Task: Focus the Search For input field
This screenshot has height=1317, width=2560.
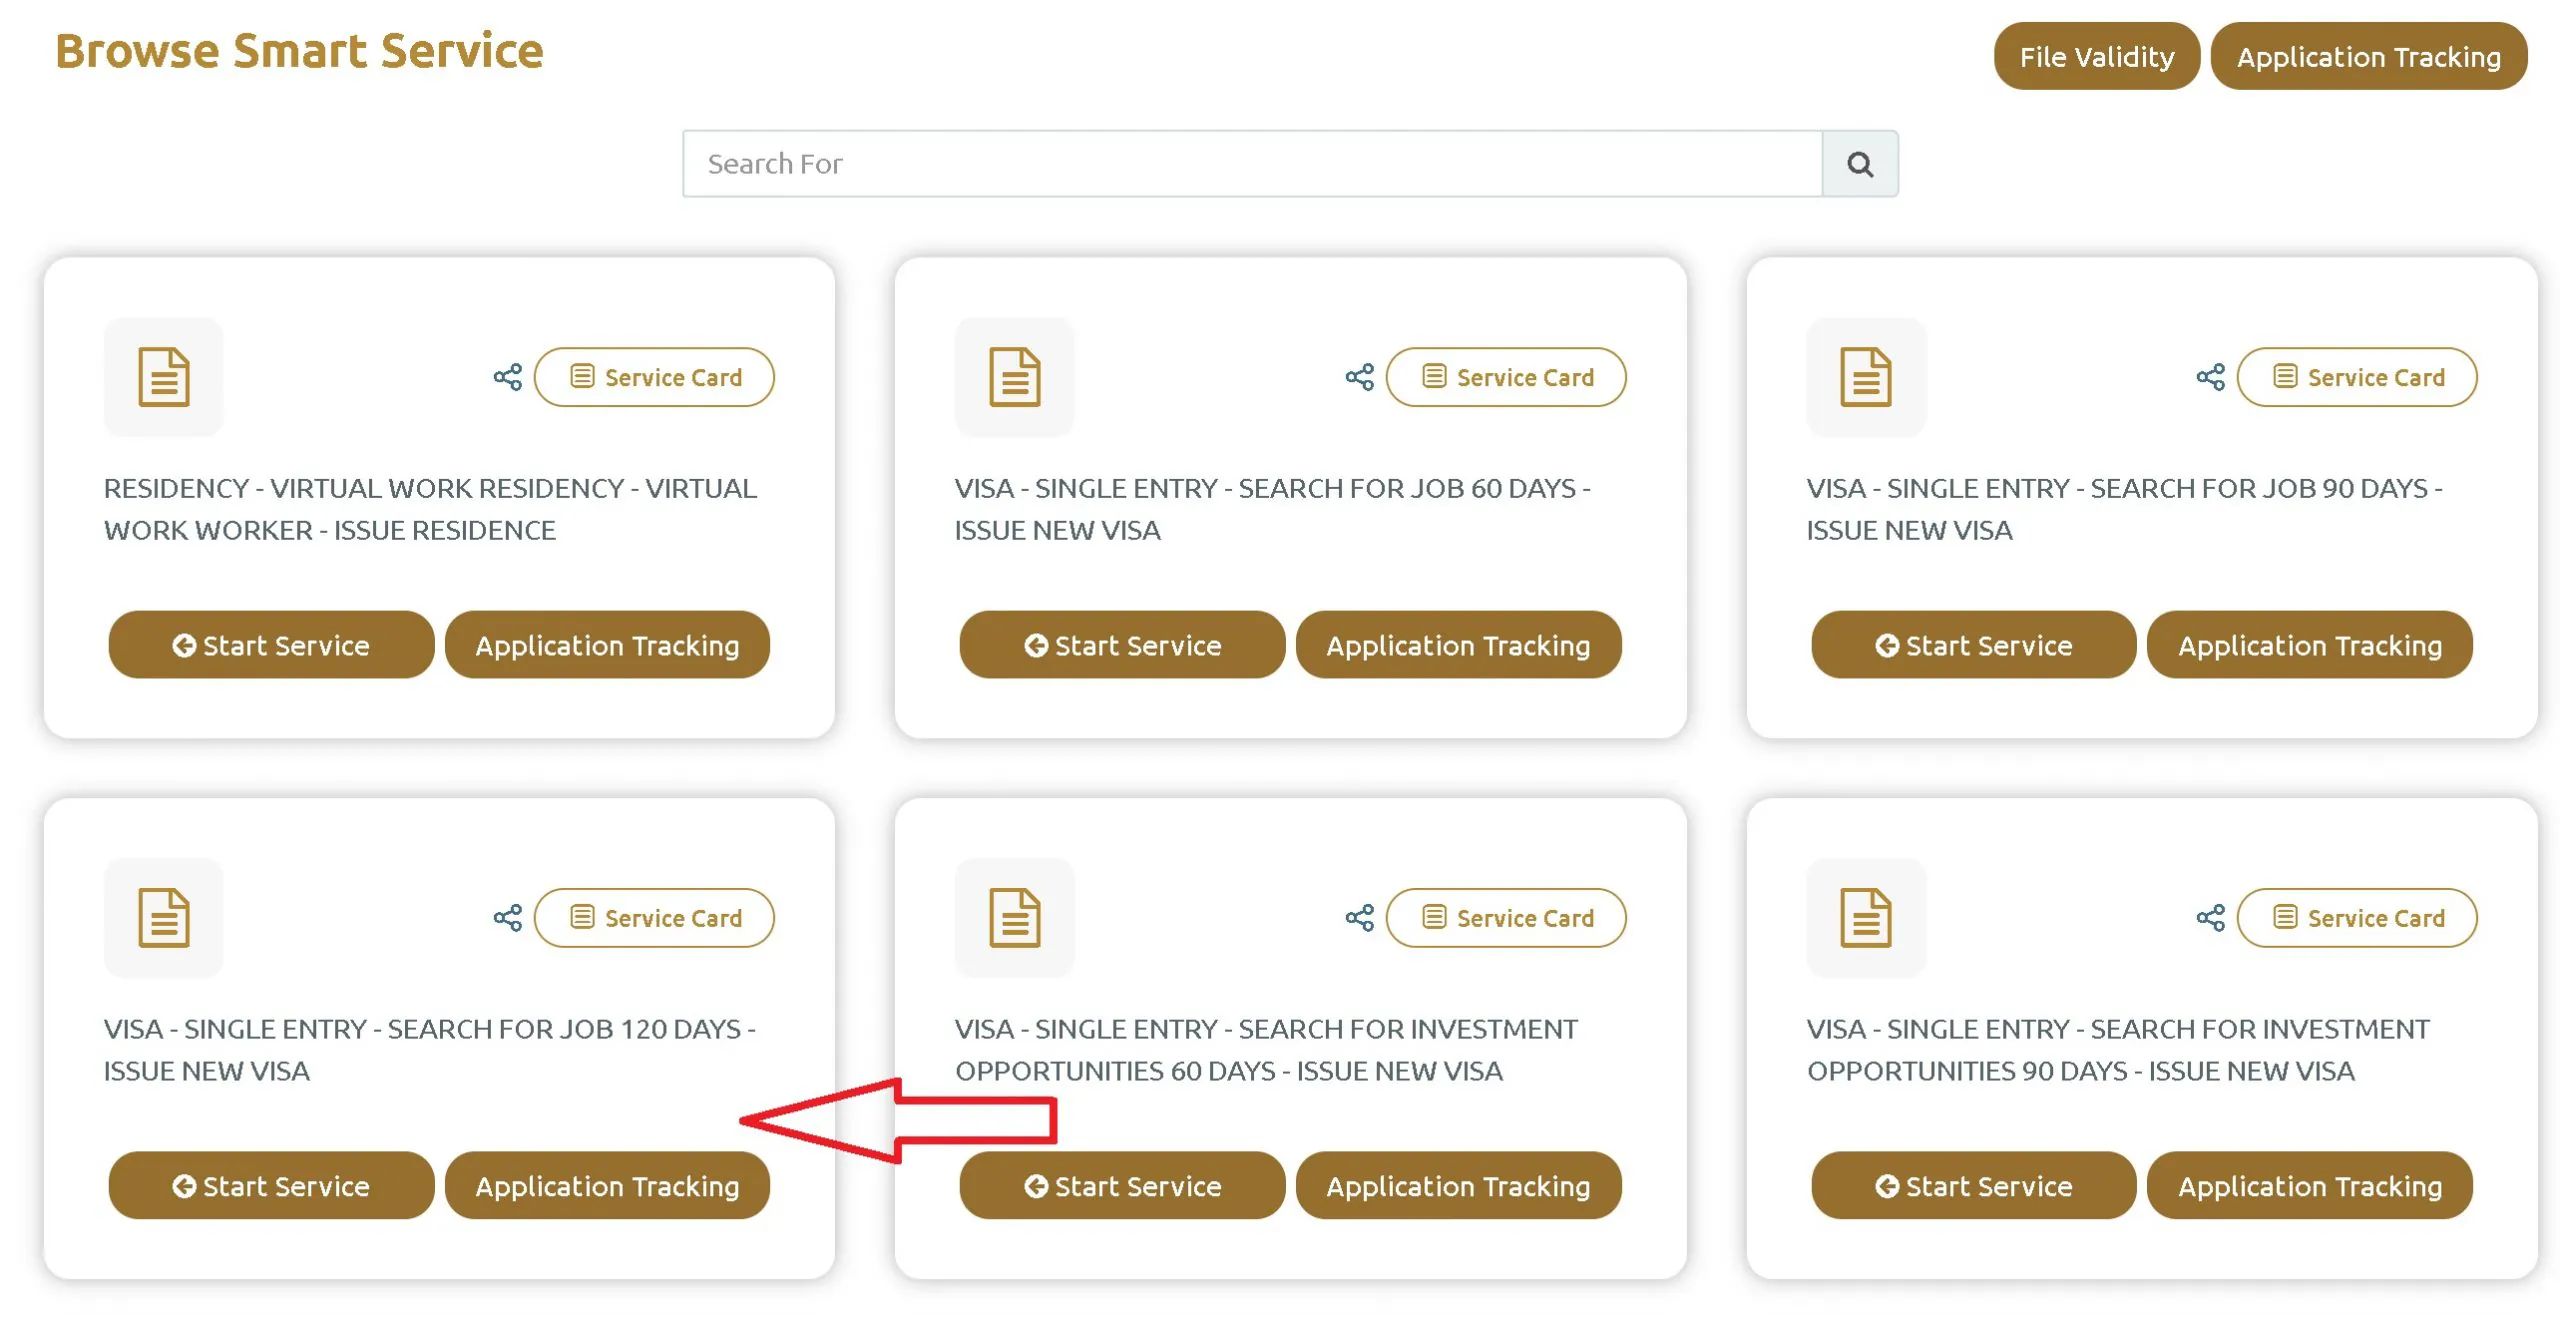Action: click(x=1250, y=163)
